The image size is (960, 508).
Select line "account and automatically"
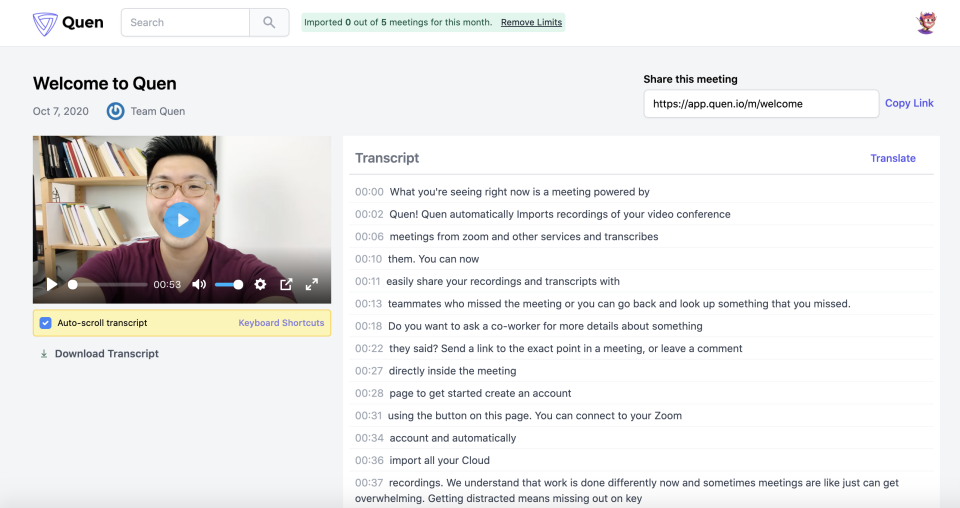point(453,438)
